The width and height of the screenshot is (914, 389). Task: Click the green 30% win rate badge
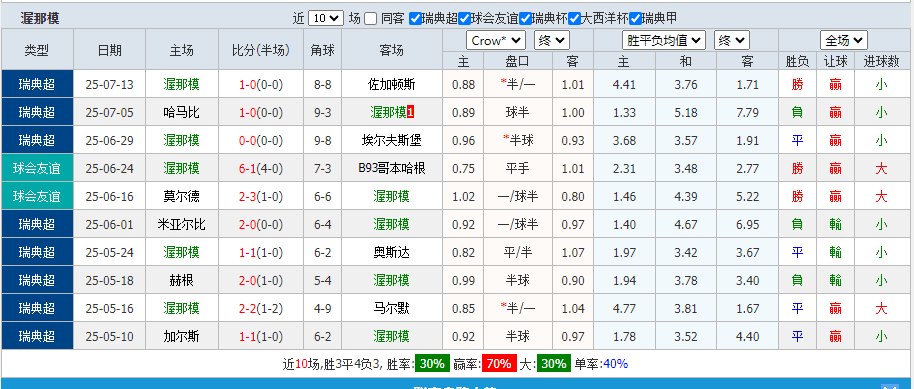432,364
